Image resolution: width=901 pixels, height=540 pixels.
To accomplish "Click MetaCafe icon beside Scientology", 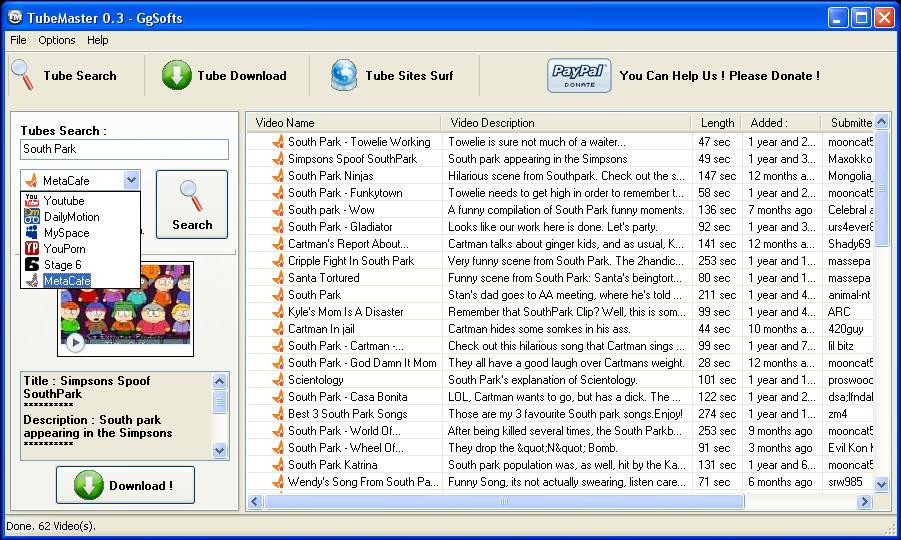I will pyautogui.click(x=278, y=380).
